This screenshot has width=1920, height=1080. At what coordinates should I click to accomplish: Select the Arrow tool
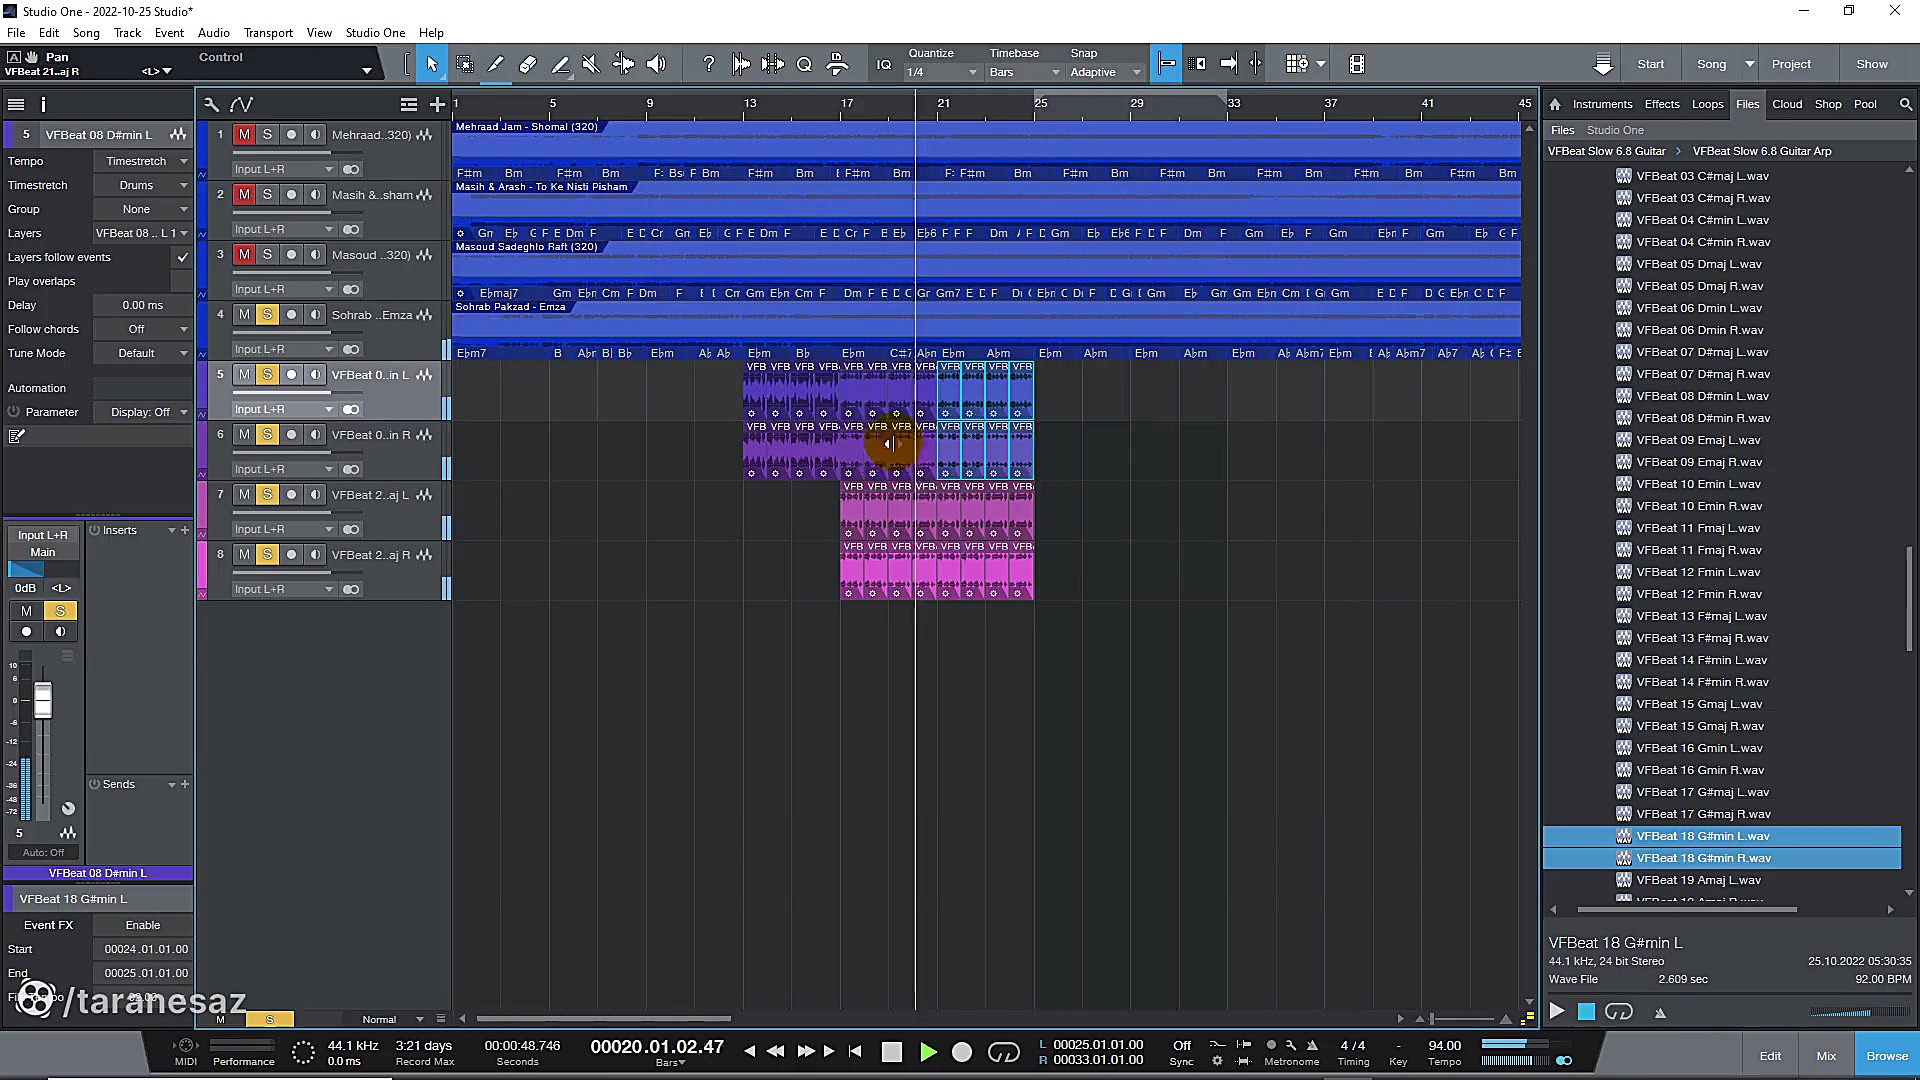[432, 64]
